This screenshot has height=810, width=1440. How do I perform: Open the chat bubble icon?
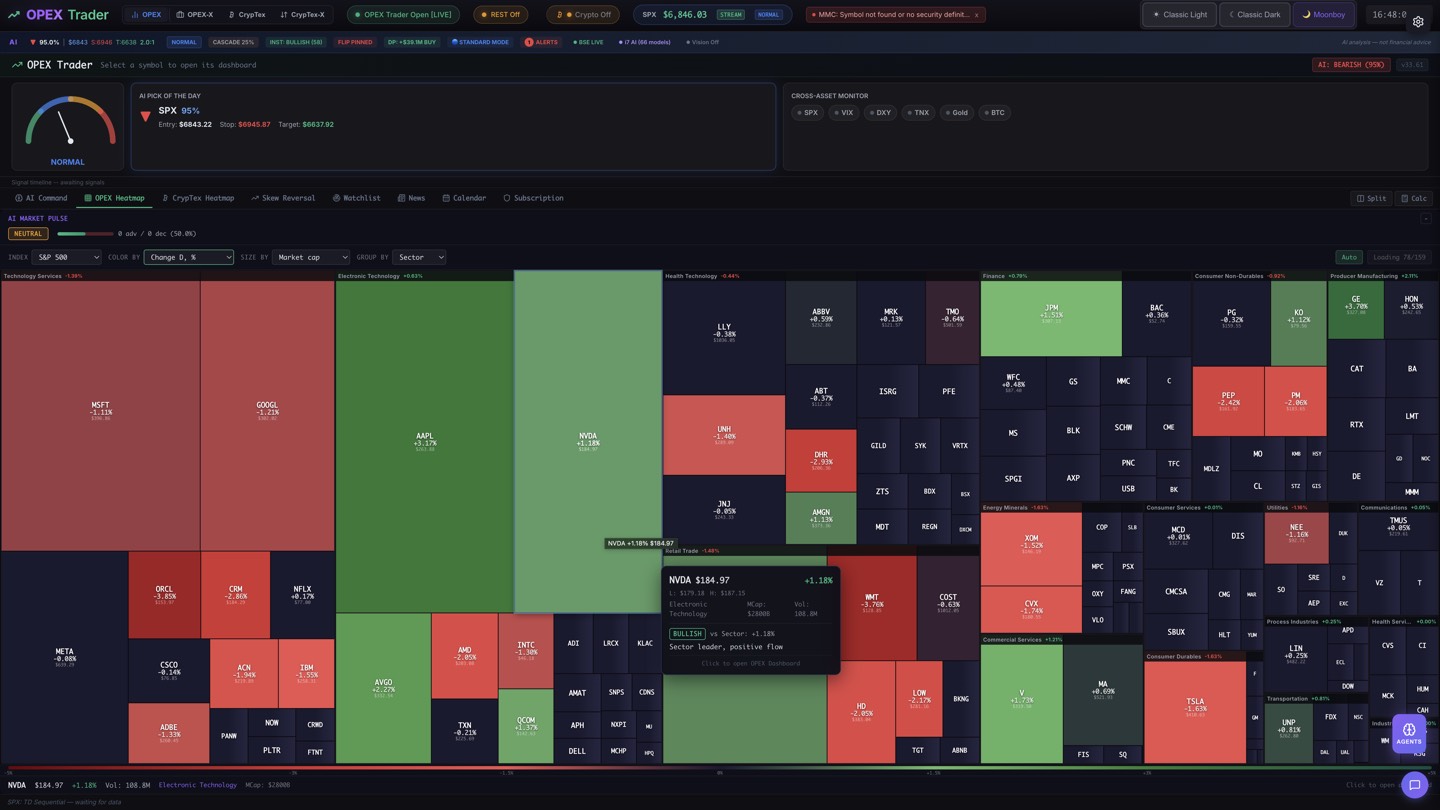[x=1414, y=785]
